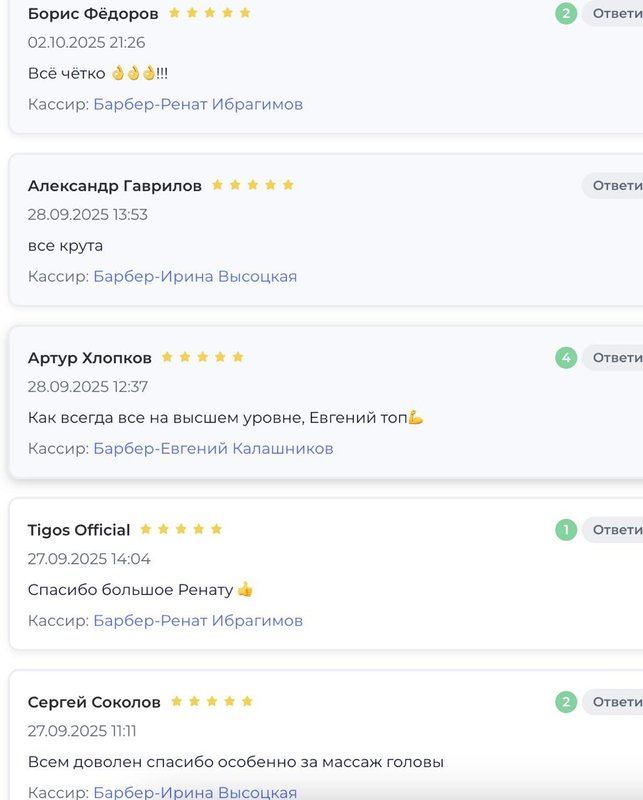Screen dimensions: 643x800
Task: Click star rating of Tigos Official review
Action: [181, 530]
